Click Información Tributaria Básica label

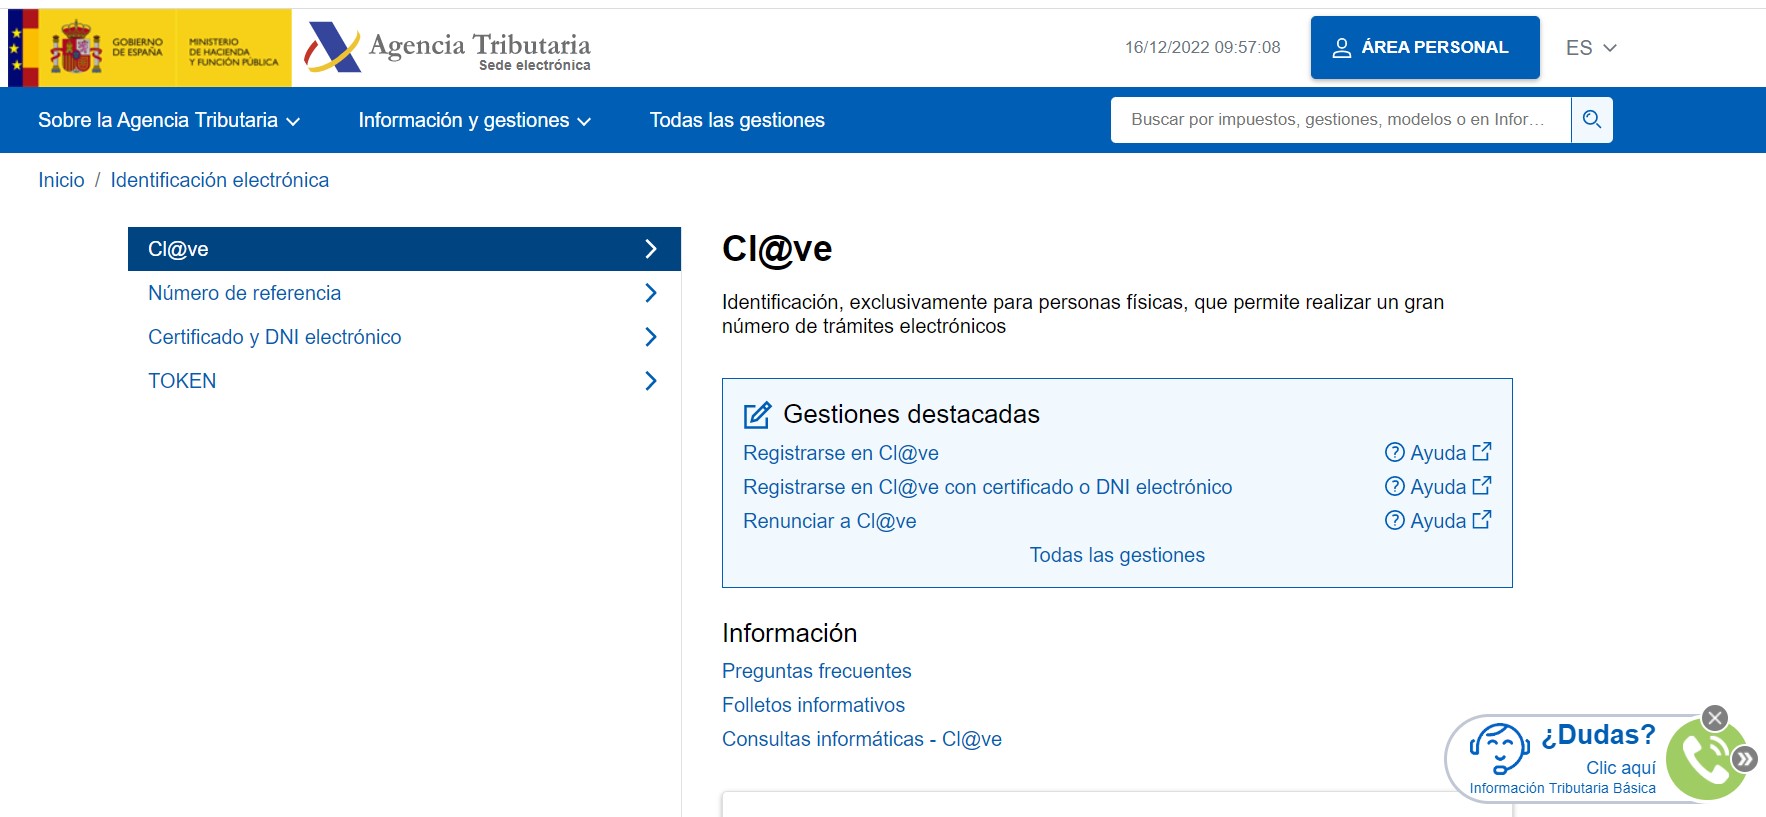coord(1562,788)
